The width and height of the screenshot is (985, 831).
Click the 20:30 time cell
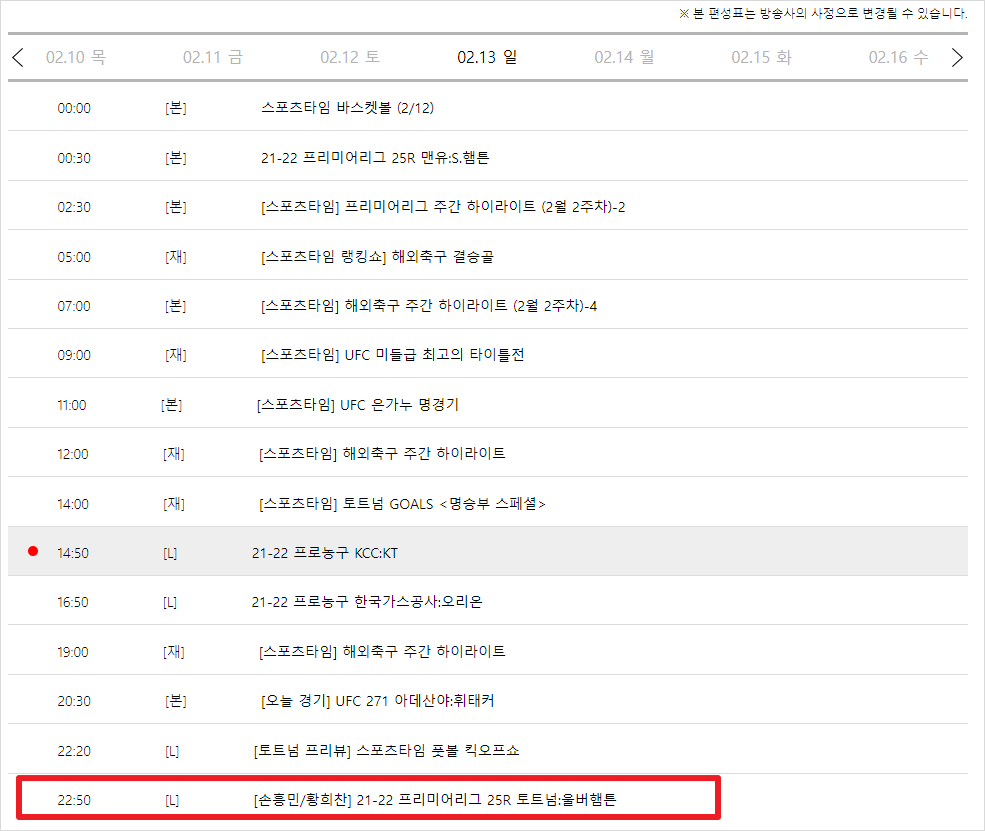point(74,700)
